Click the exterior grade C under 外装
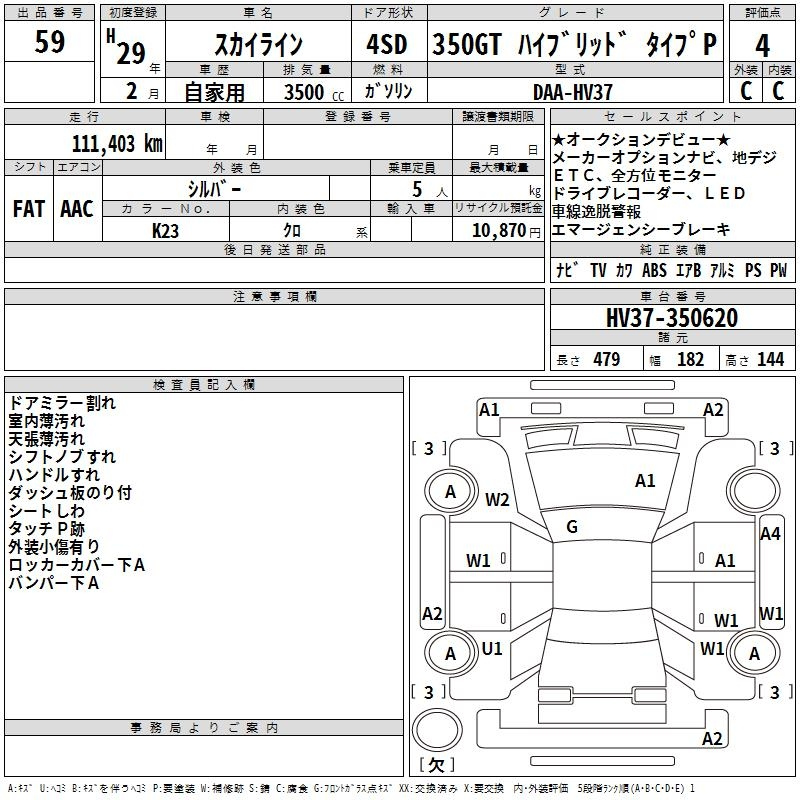This screenshot has width=800, height=800. tap(745, 90)
